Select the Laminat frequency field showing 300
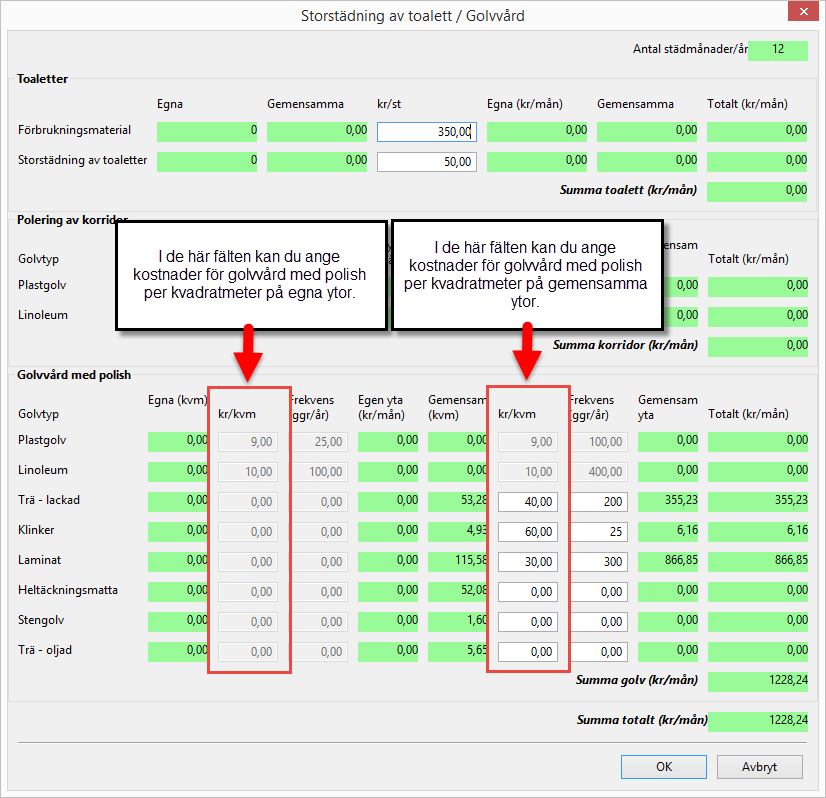 click(x=598, y=561)
